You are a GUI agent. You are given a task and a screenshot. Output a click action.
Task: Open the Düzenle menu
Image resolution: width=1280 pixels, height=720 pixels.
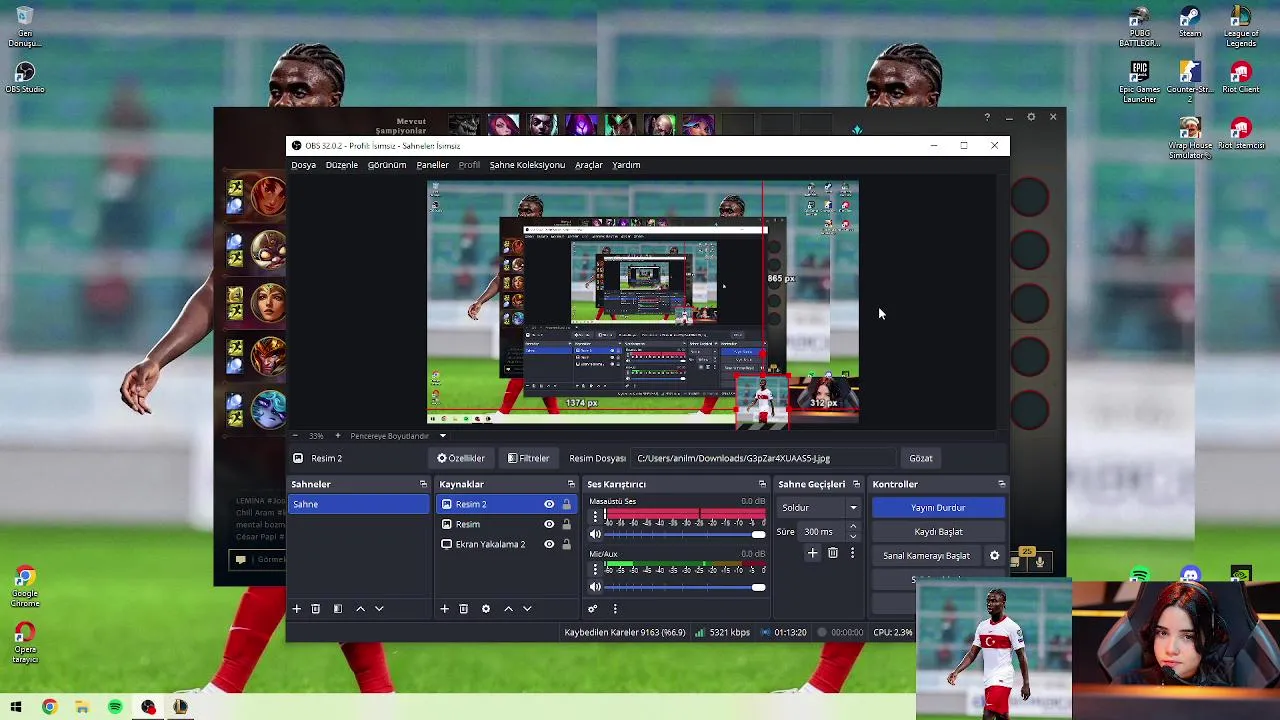point(341,165)
